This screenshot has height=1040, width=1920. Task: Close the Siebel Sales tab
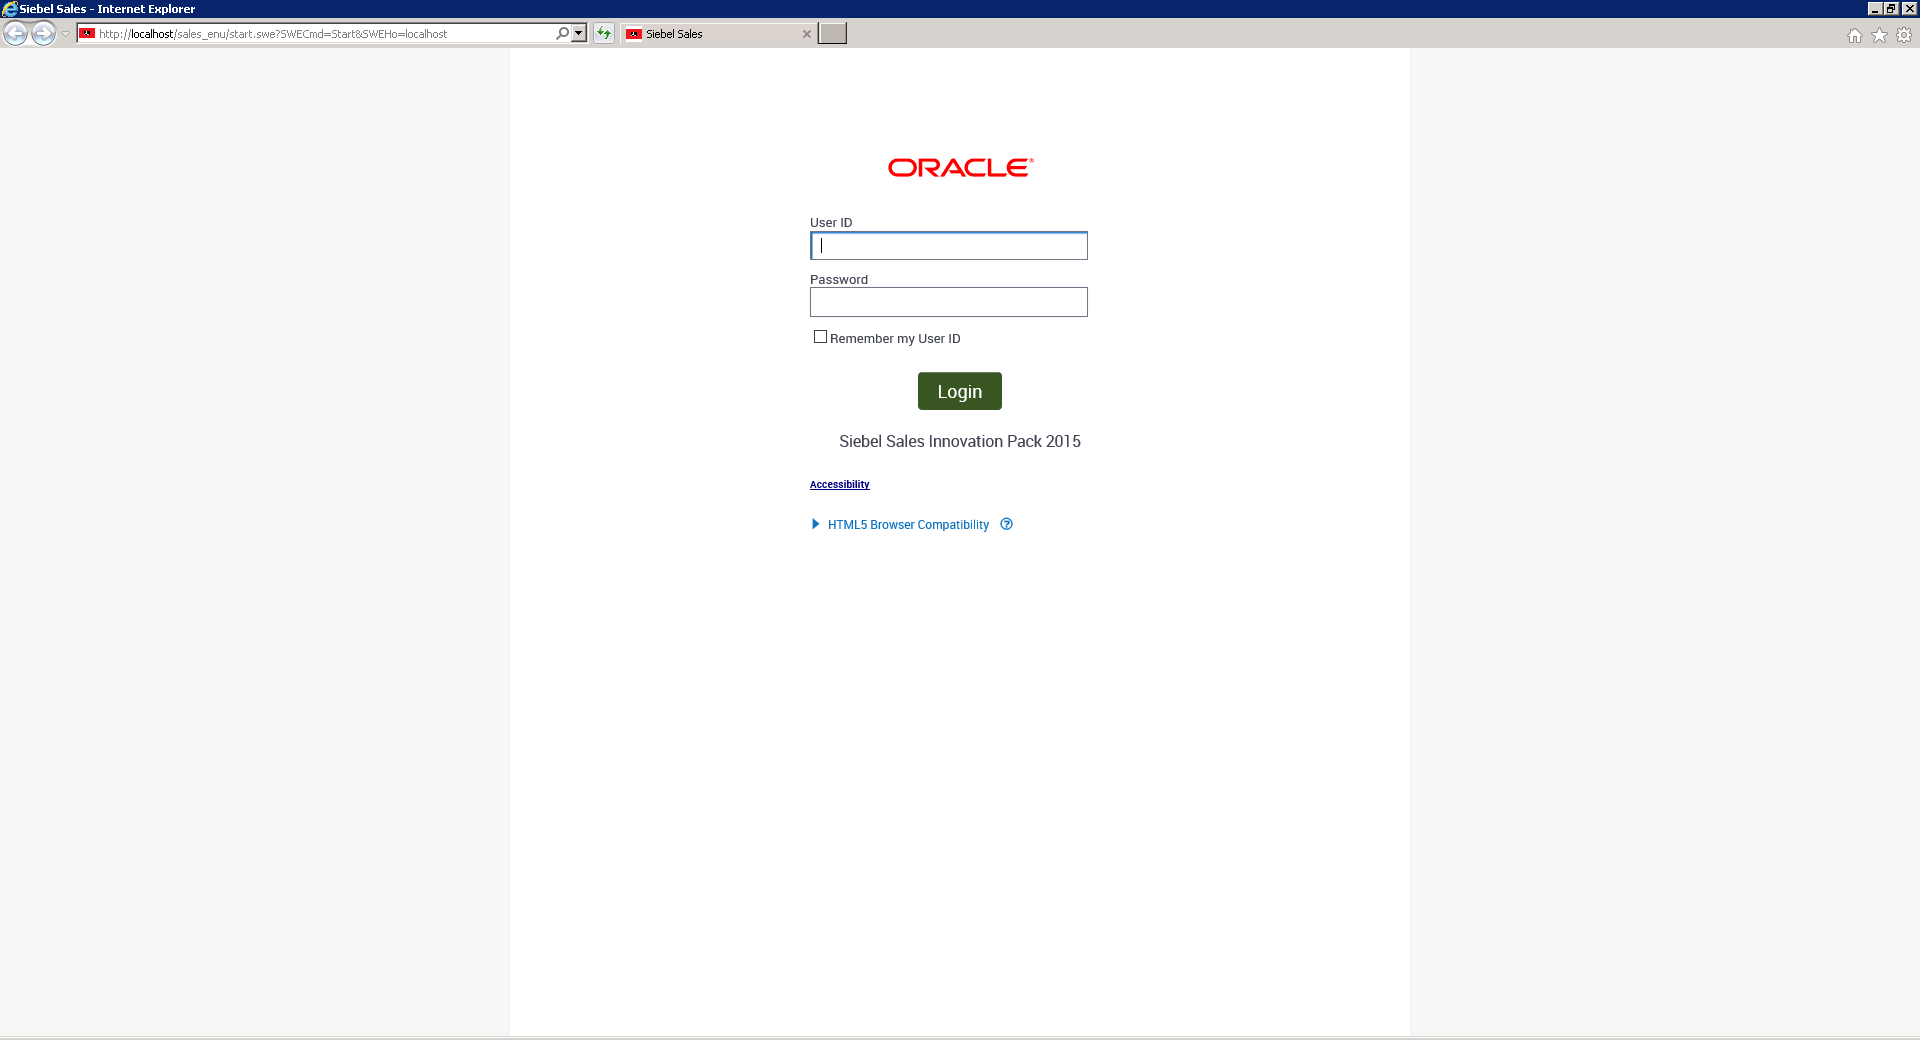(807, 34)
